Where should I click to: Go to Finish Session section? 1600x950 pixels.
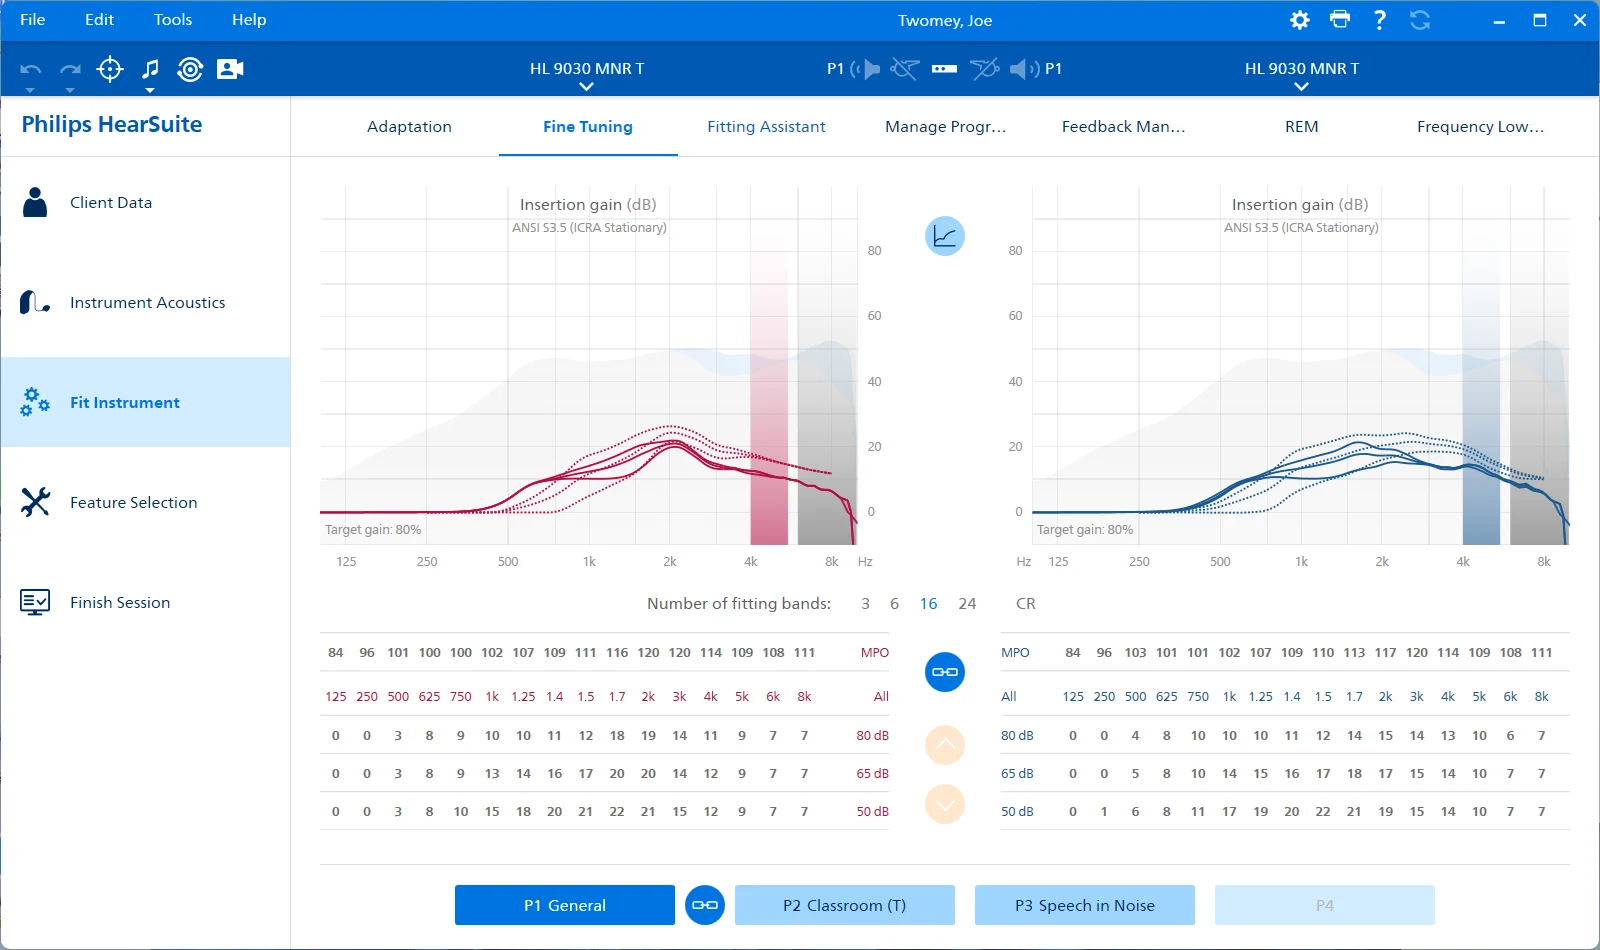pyautogui.click(x=145, y=602)
